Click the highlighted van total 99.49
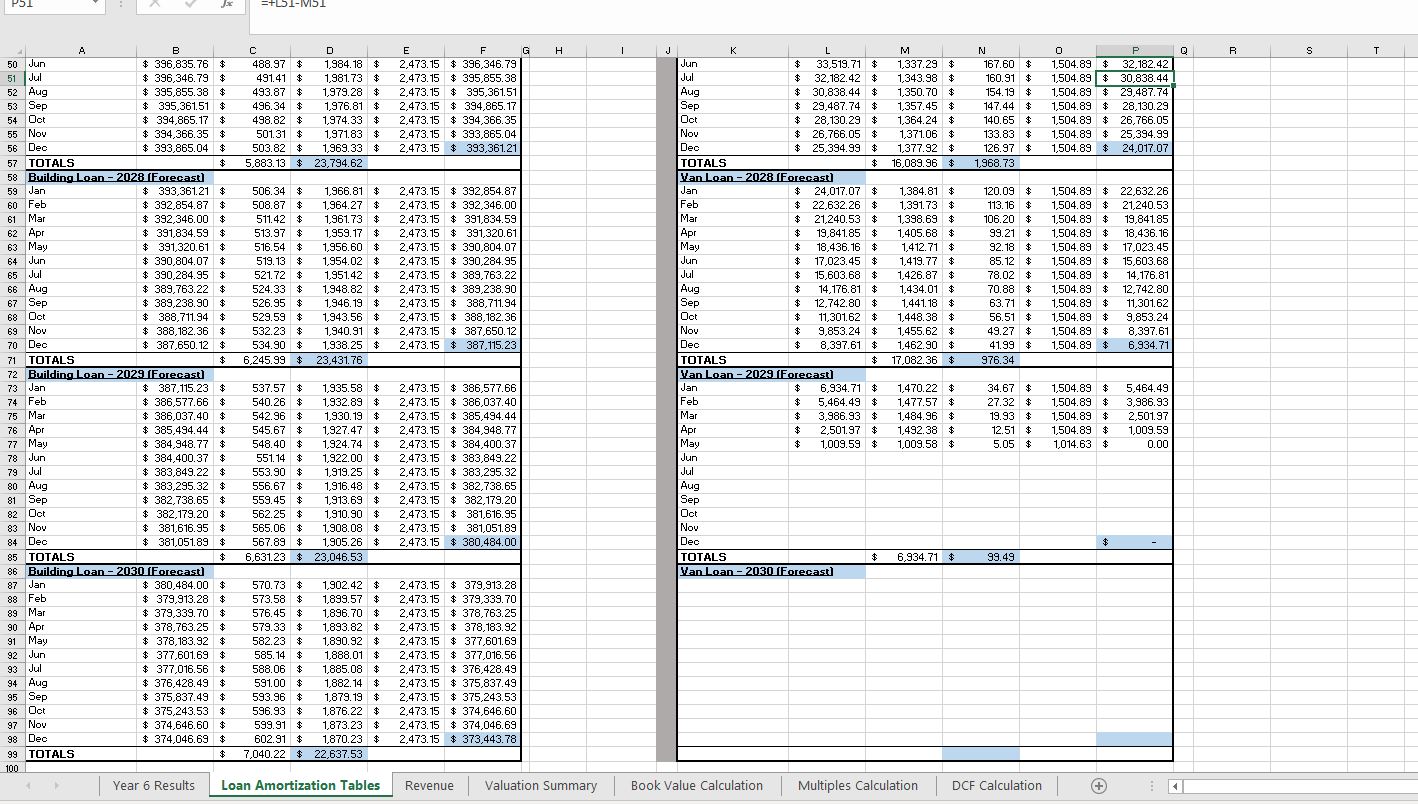This screenshot has width=1418, height=804. tap(981, 557)
